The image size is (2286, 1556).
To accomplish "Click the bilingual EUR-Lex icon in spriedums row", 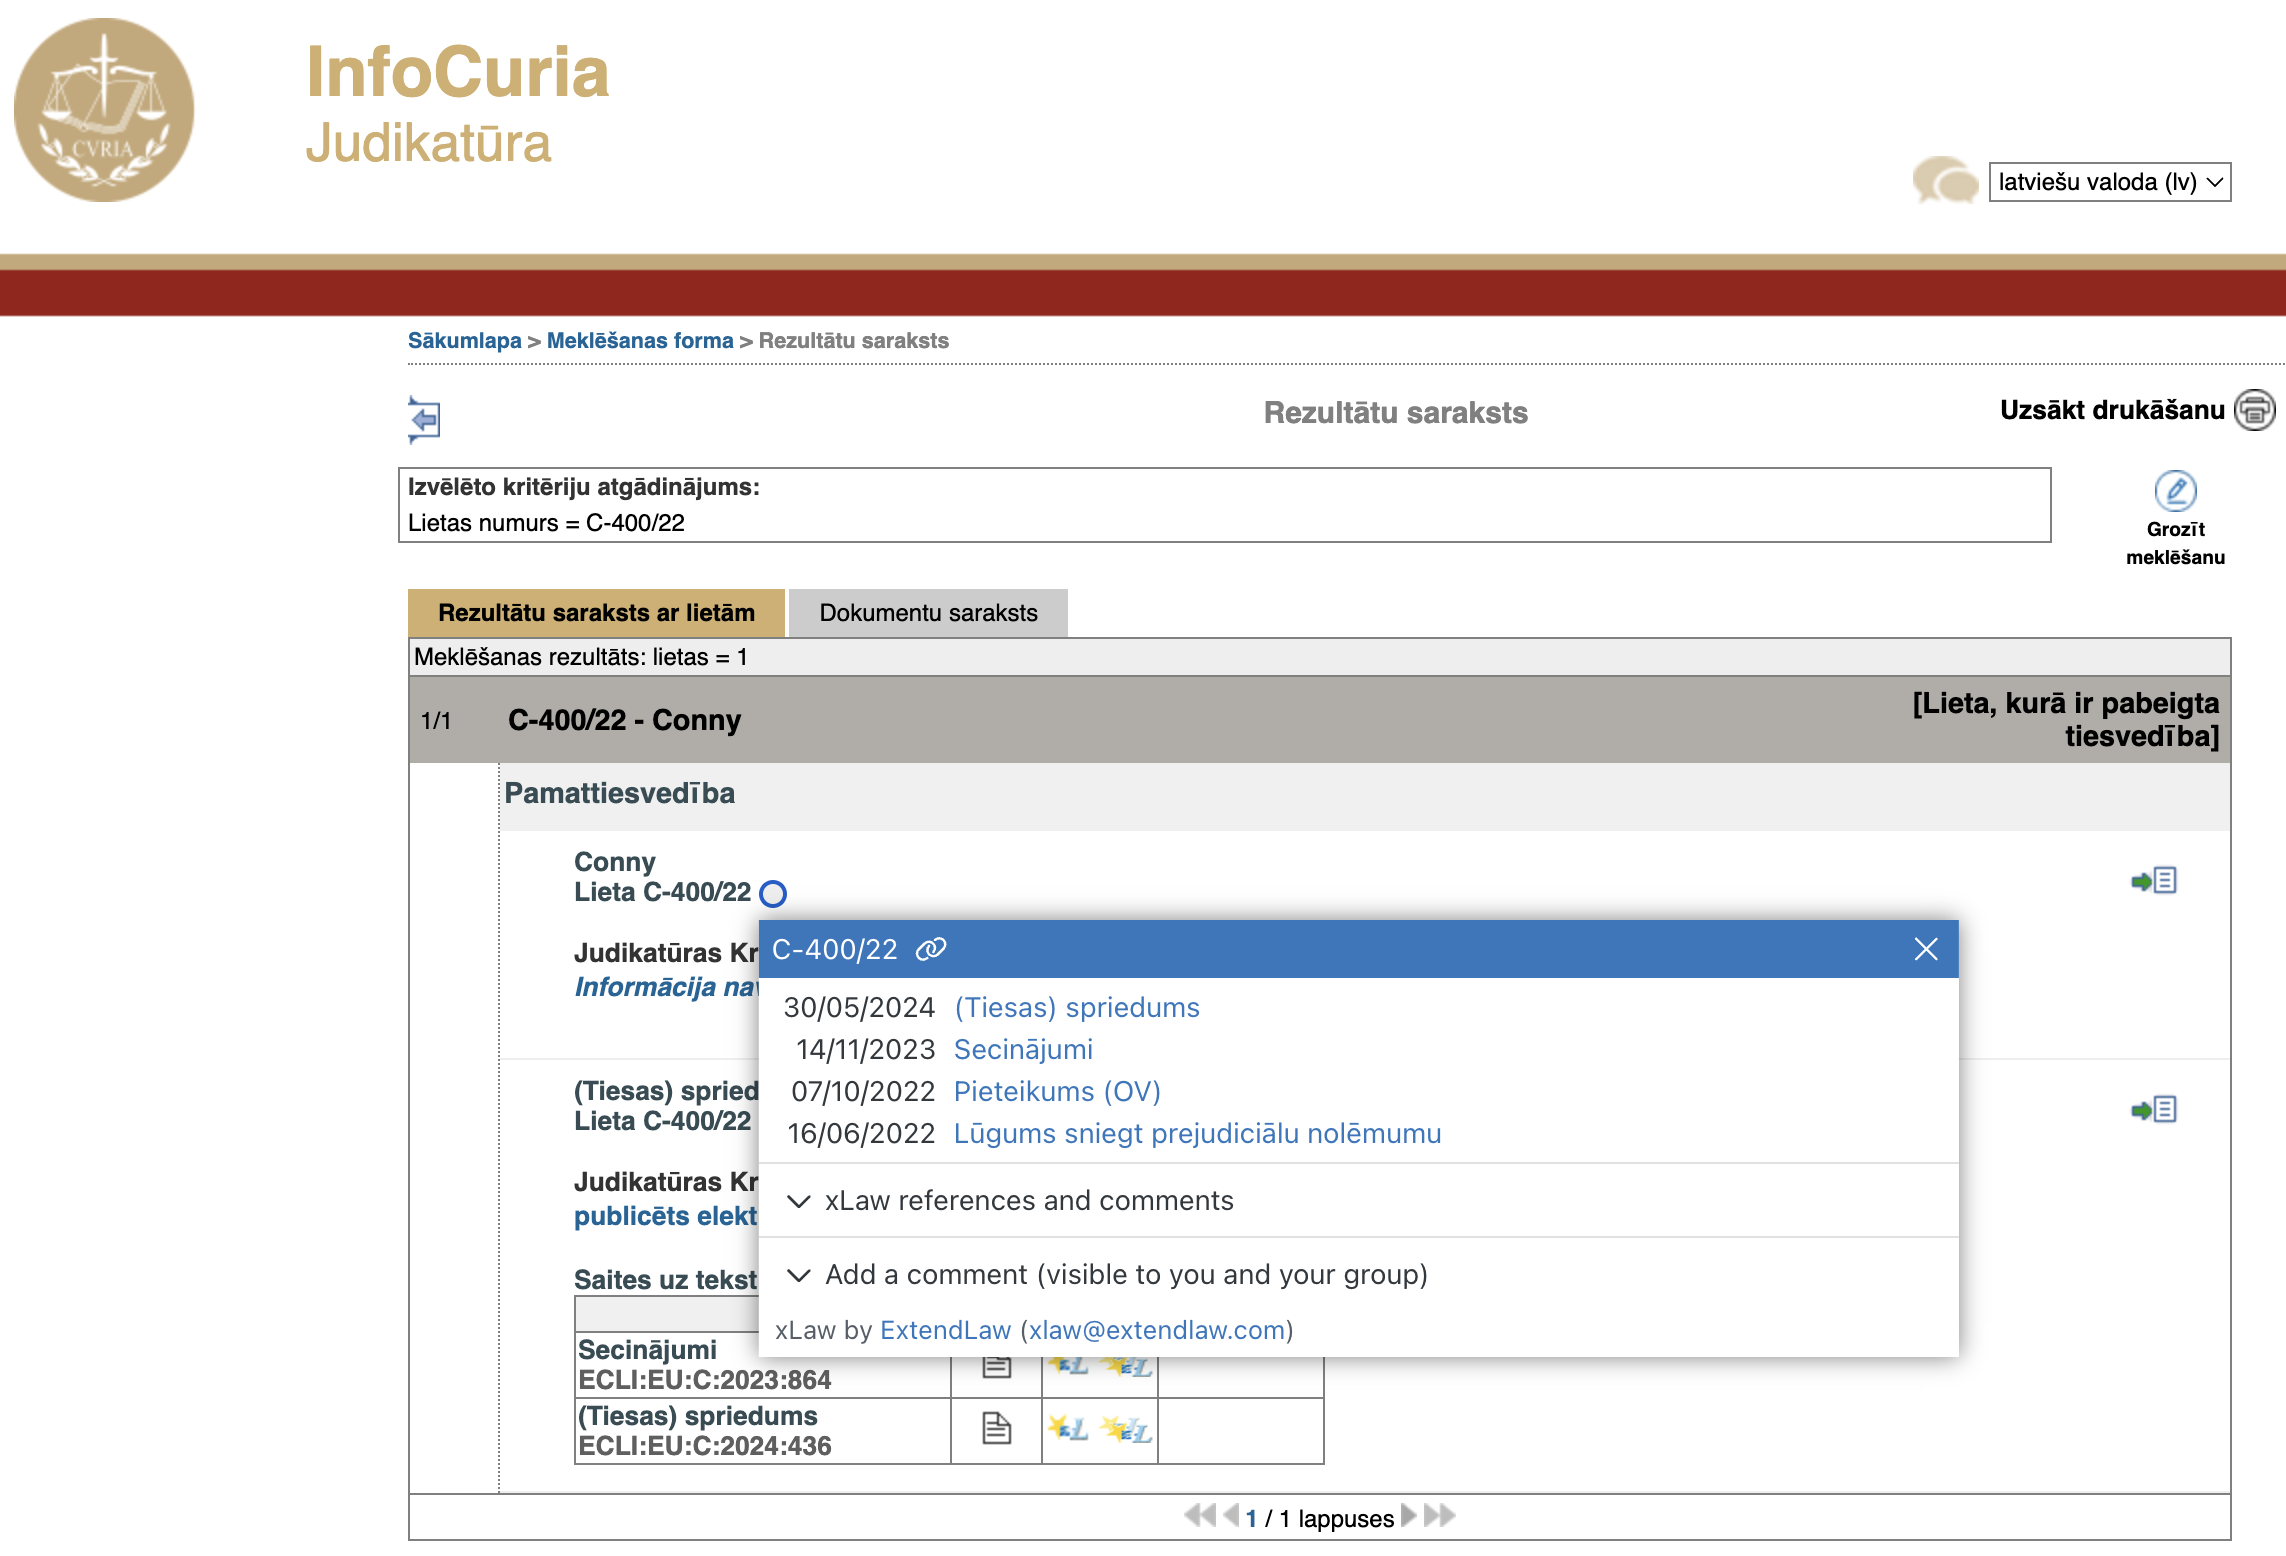I will [1126, 1429].
